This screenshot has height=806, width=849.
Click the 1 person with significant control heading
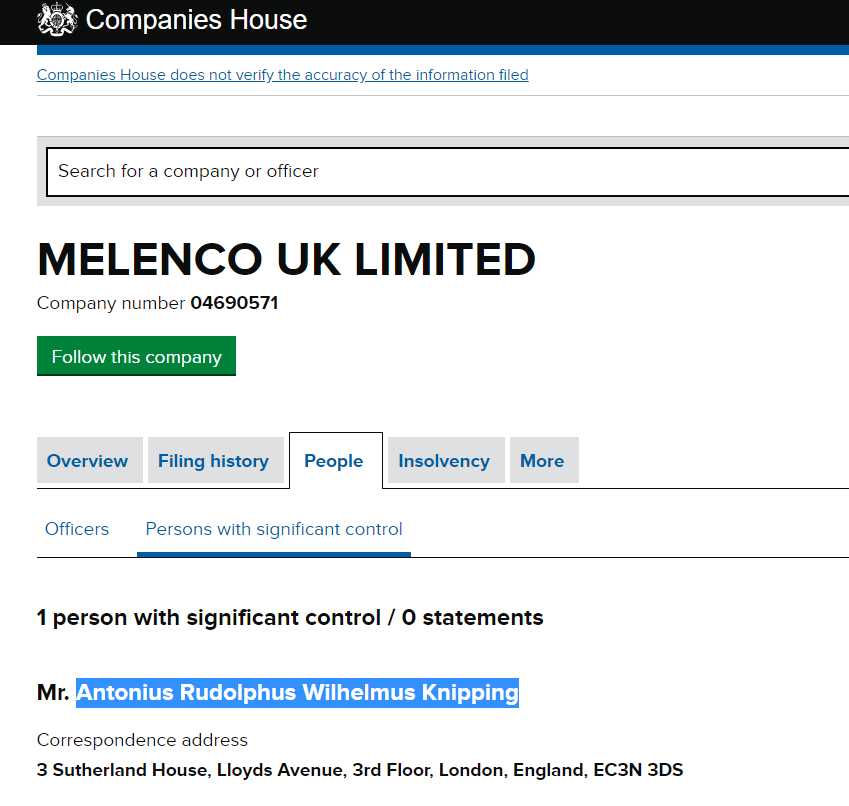tap(290, 617)
